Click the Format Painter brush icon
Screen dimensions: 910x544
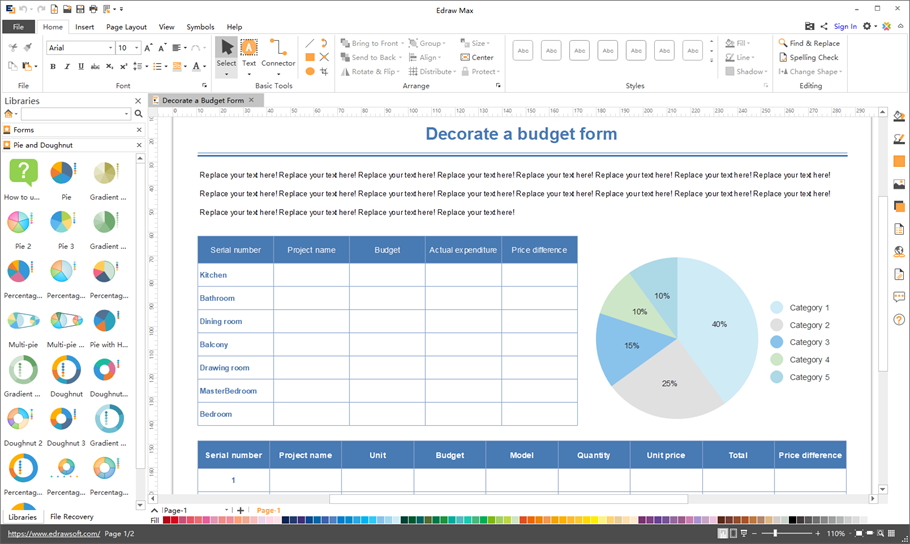27,48
